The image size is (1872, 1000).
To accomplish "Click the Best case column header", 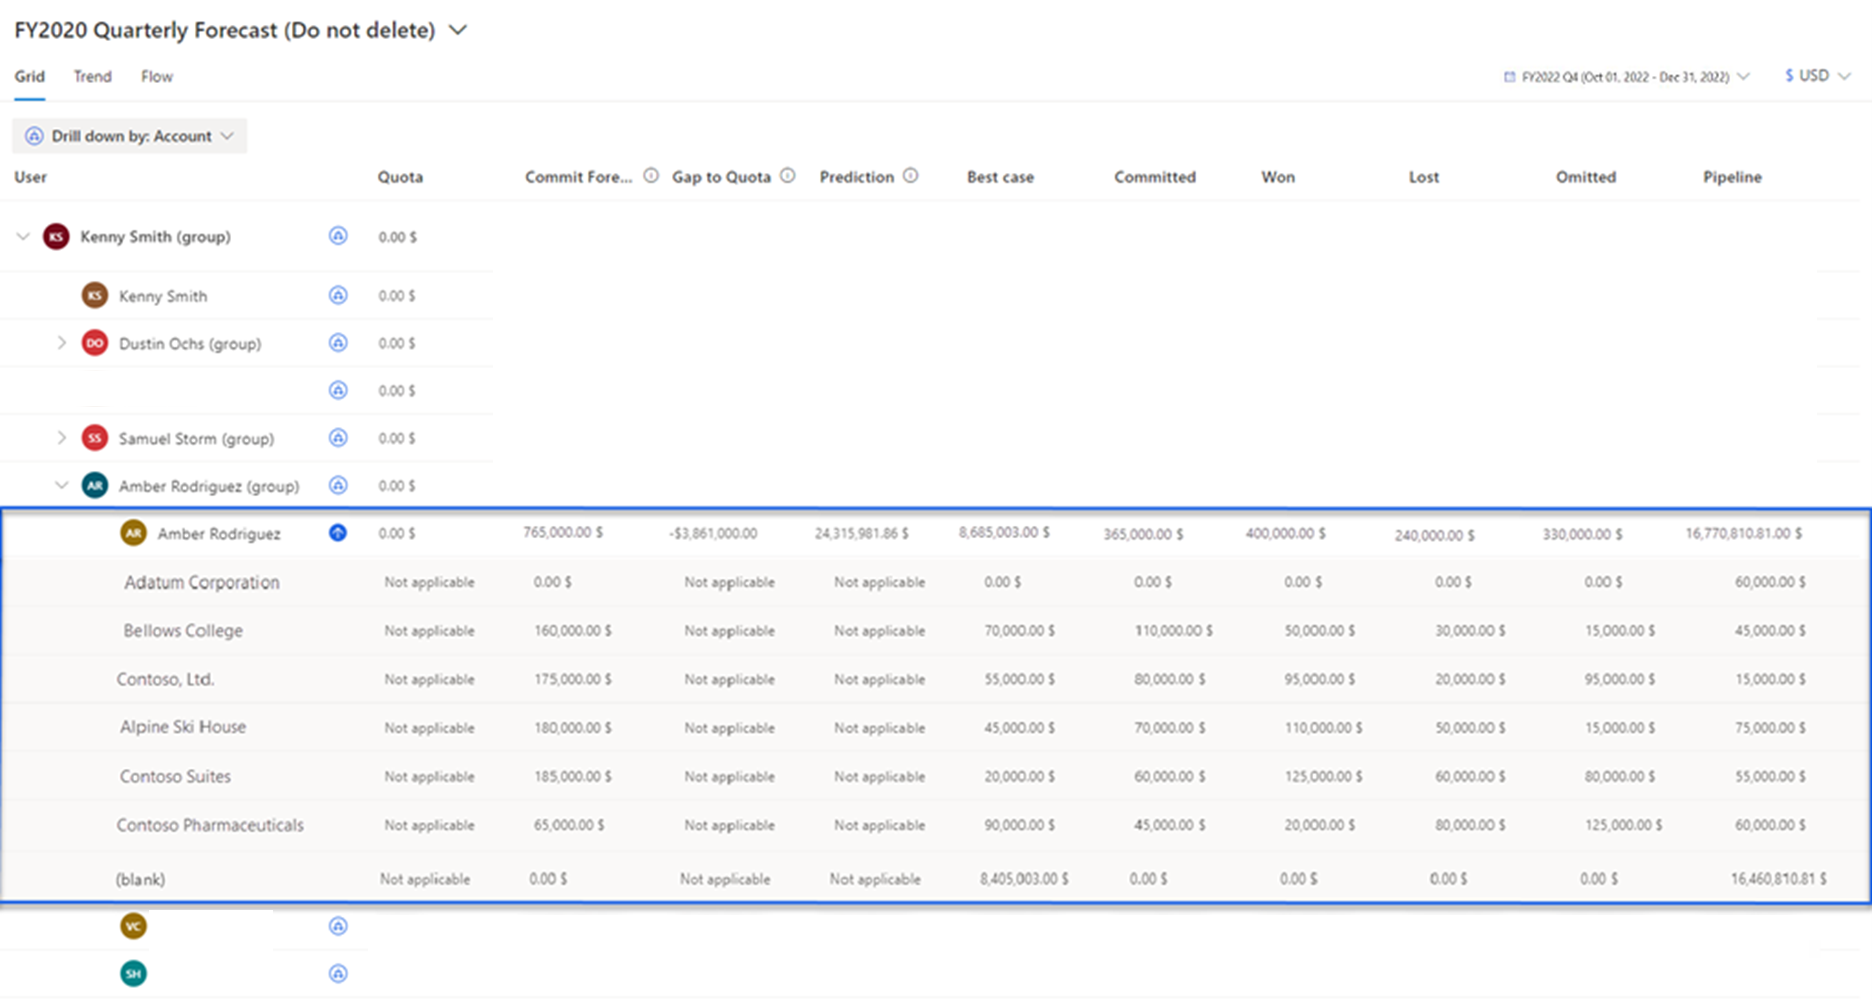I will (x=1000, y=177).
